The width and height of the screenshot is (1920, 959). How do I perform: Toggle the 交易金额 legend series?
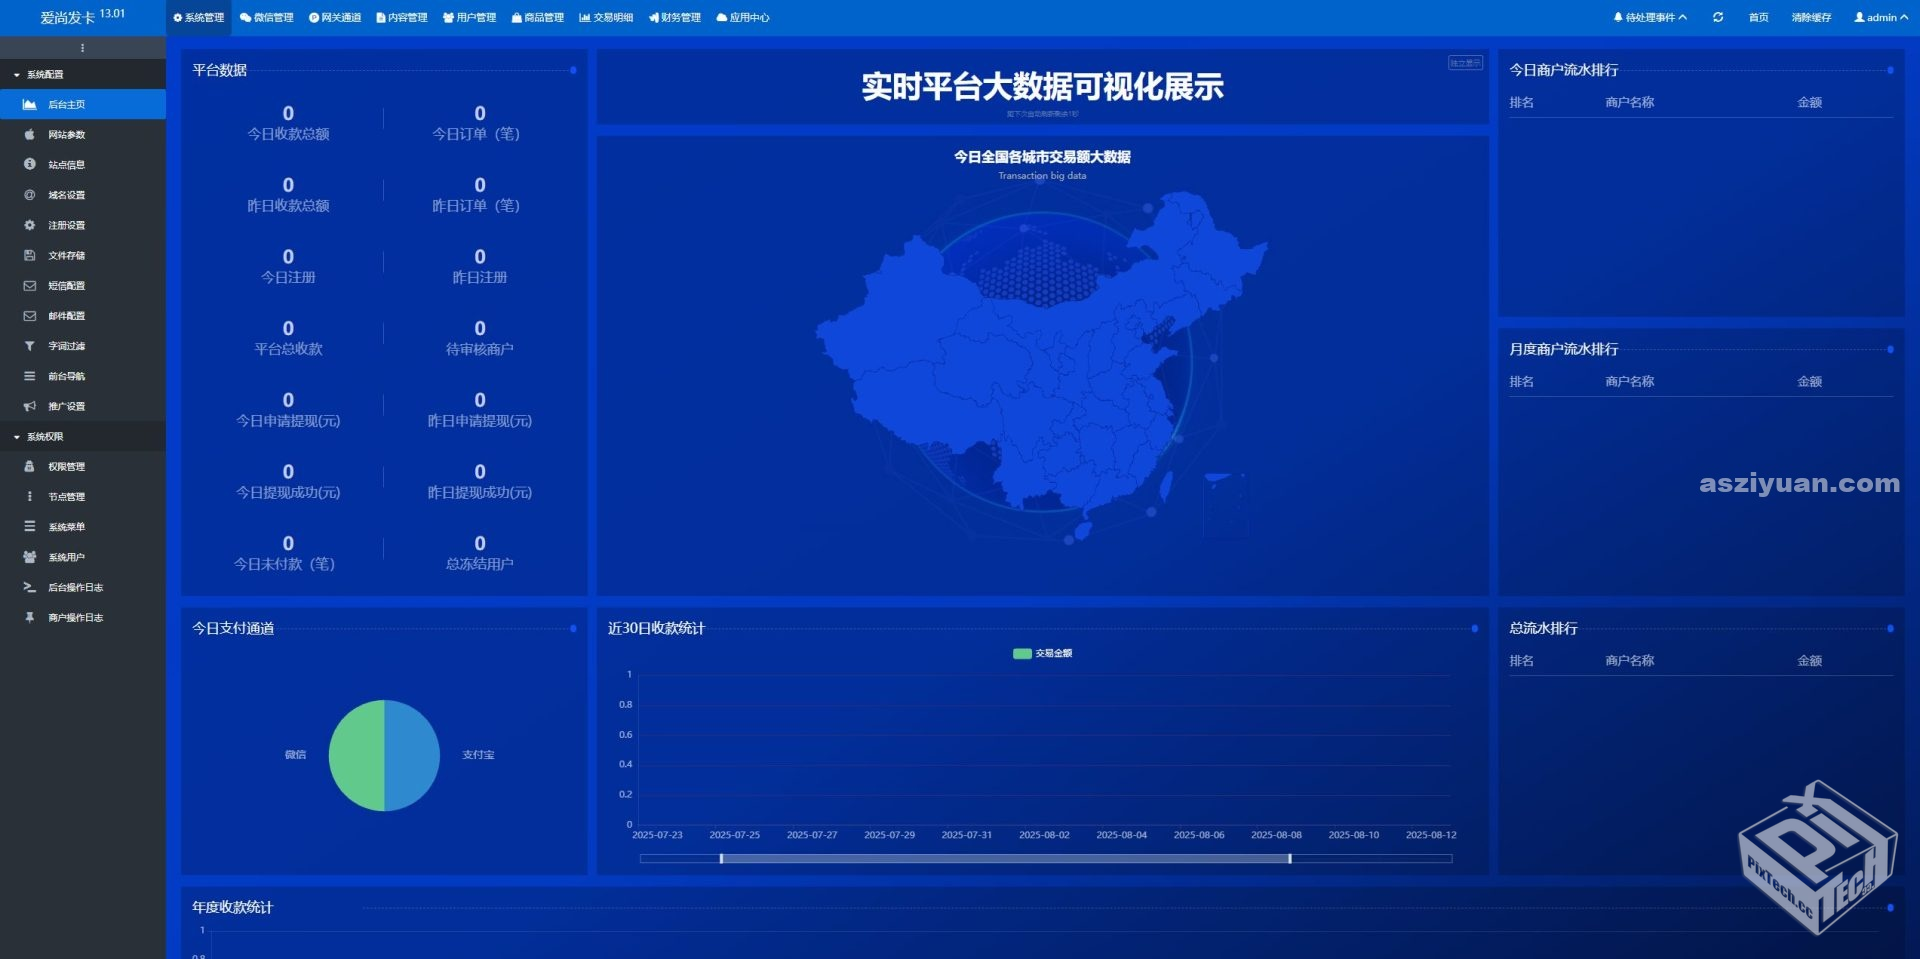1042,654
